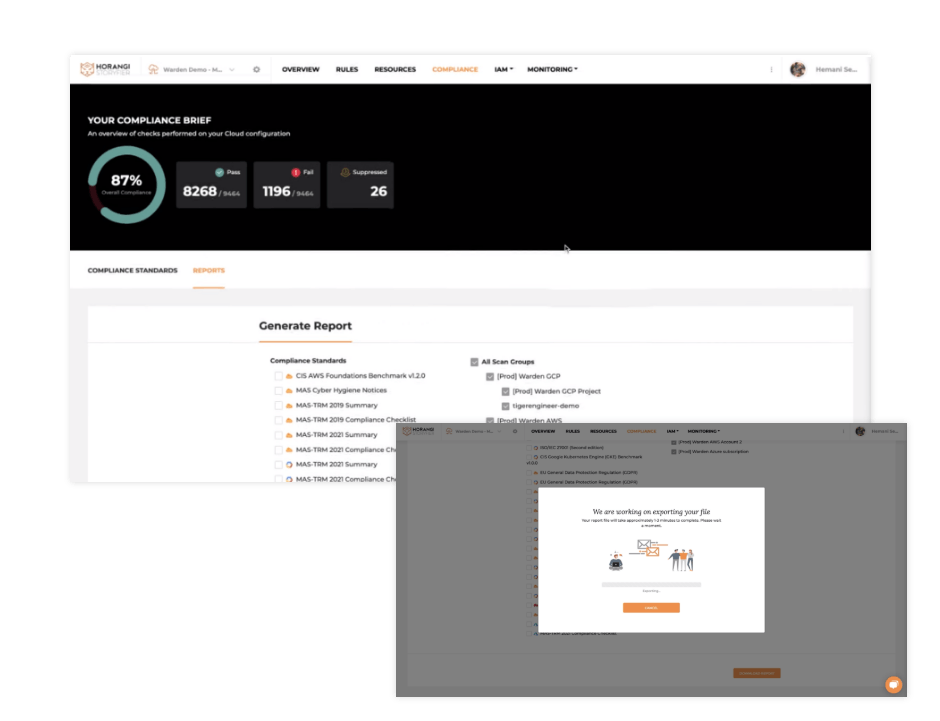Screen dimensions: 940x721
Task: Open the orange chat bubble widget
Action: 893,684
